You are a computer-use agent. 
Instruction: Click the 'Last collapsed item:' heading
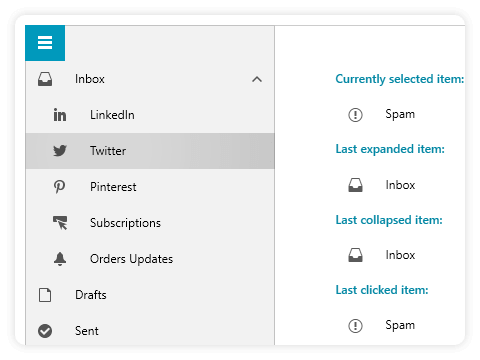389,220
